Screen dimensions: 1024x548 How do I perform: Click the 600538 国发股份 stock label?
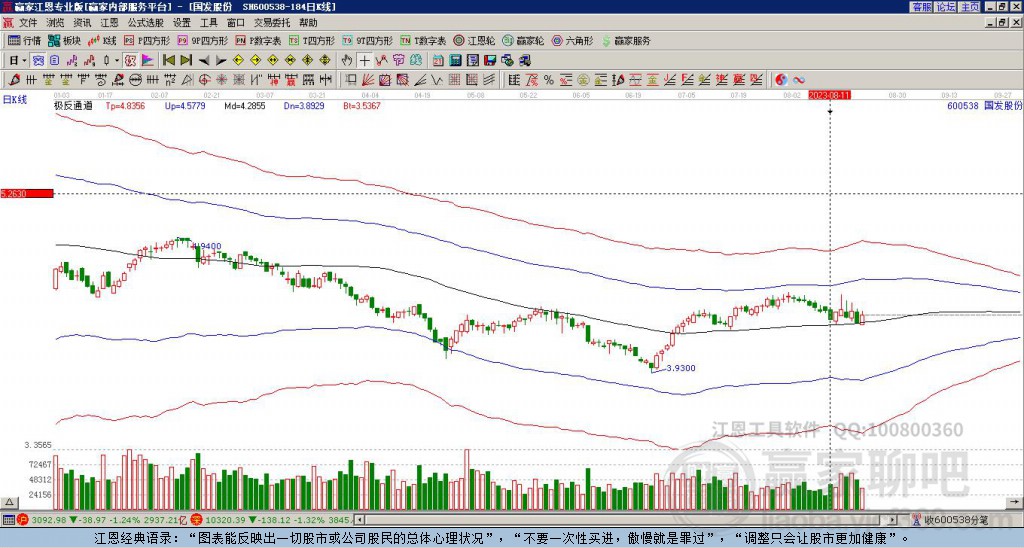coord(984,106)
